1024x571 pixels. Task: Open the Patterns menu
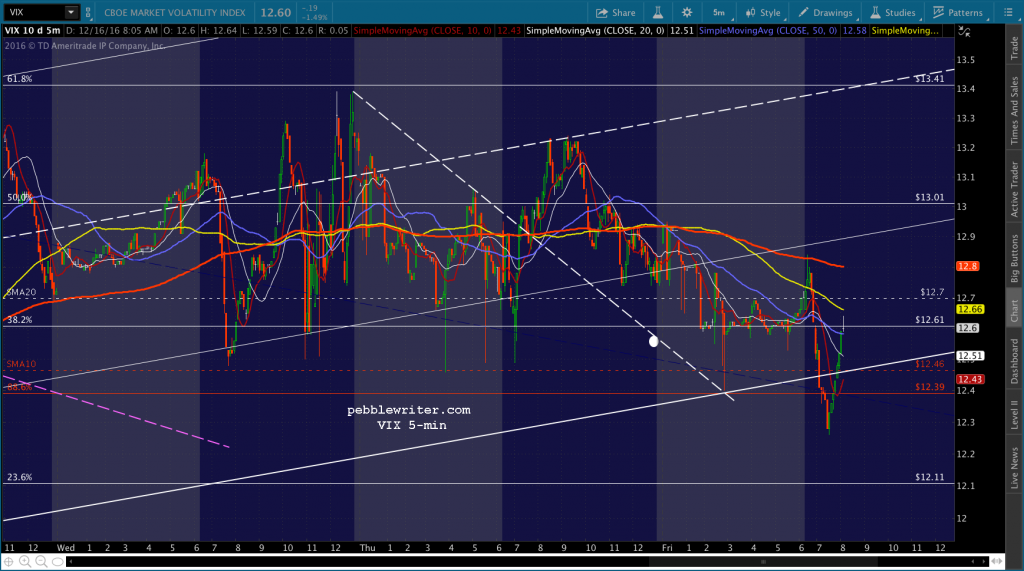[957, 13]
